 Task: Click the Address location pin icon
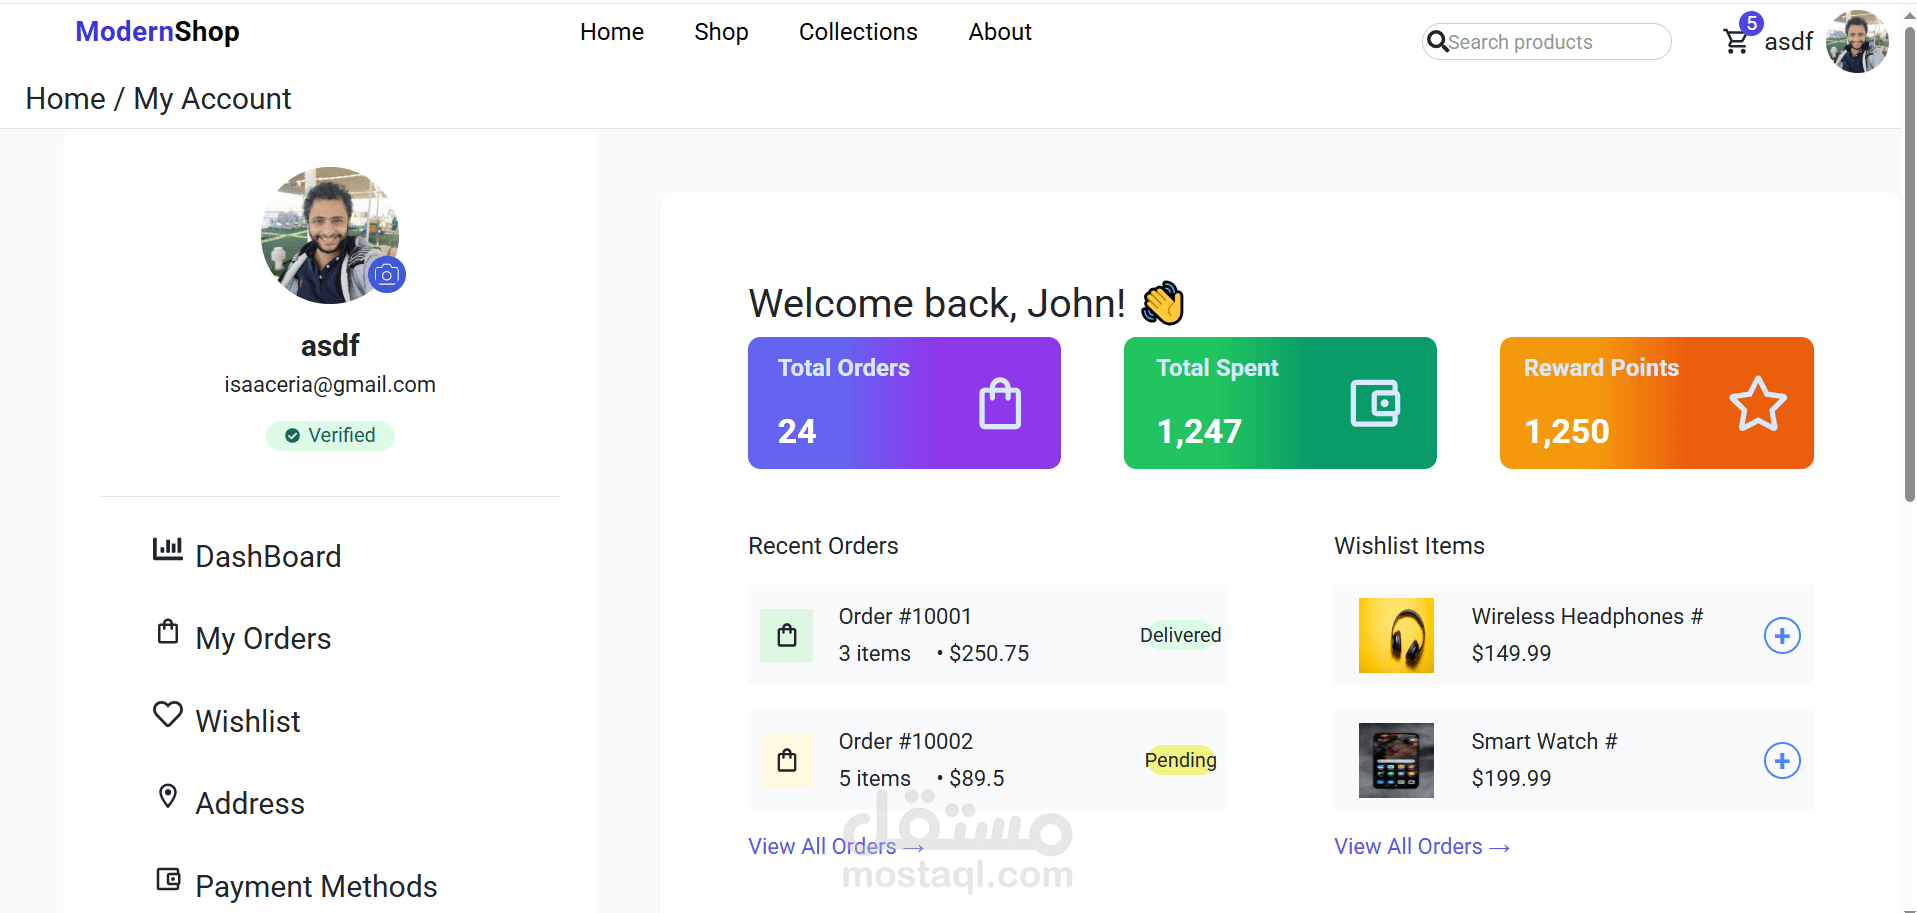pos(168,796)
